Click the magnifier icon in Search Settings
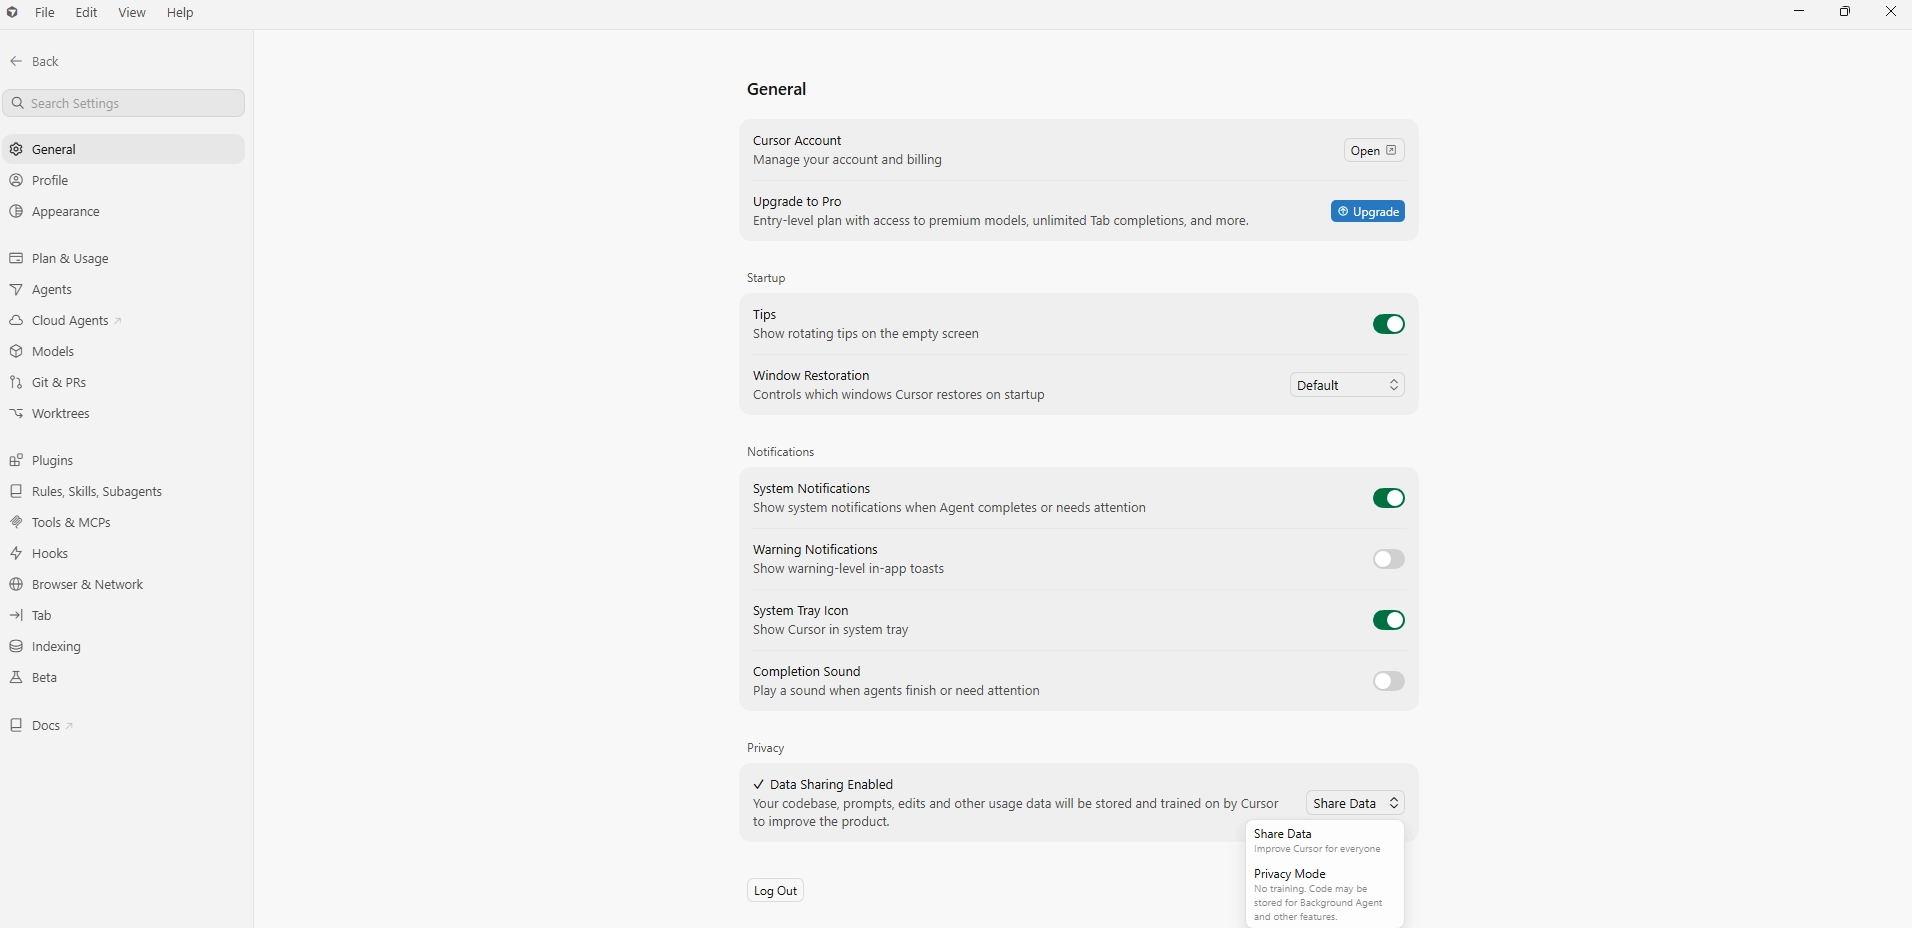This screenshot has width=1912, height=928. pyautogui.click(x=18, y=103)
